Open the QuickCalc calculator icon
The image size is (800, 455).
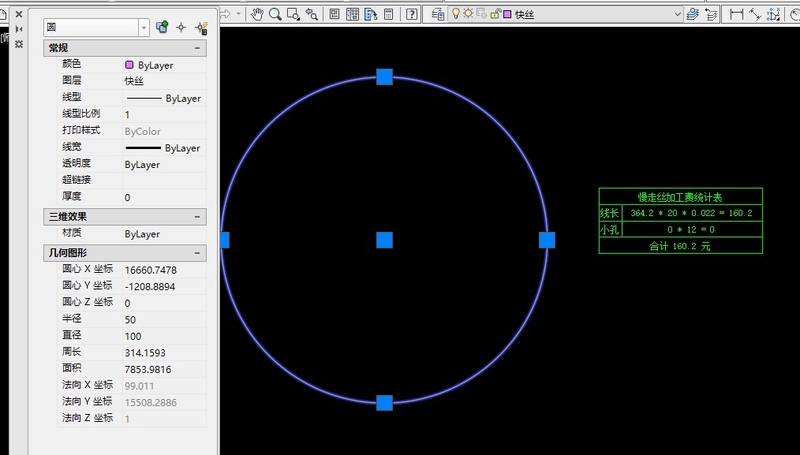click(x=389, y=14)
